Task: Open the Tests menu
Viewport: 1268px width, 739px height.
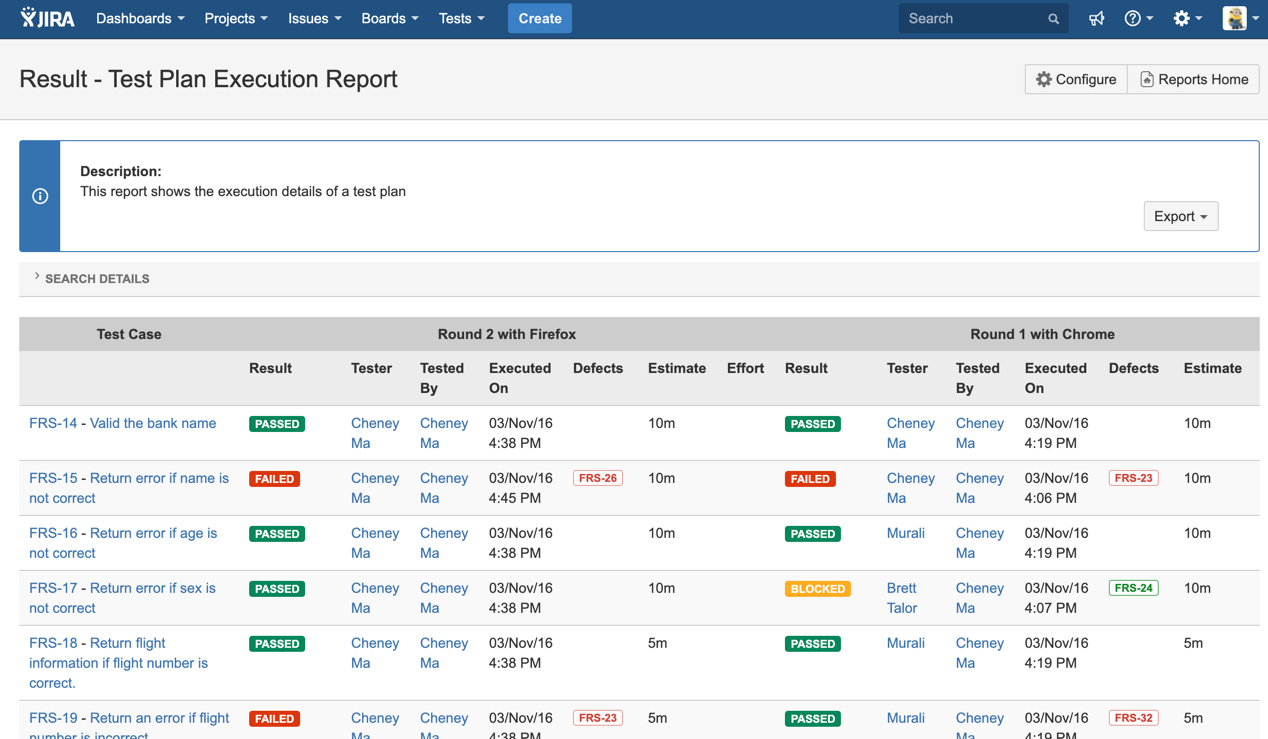Action: 461,19
